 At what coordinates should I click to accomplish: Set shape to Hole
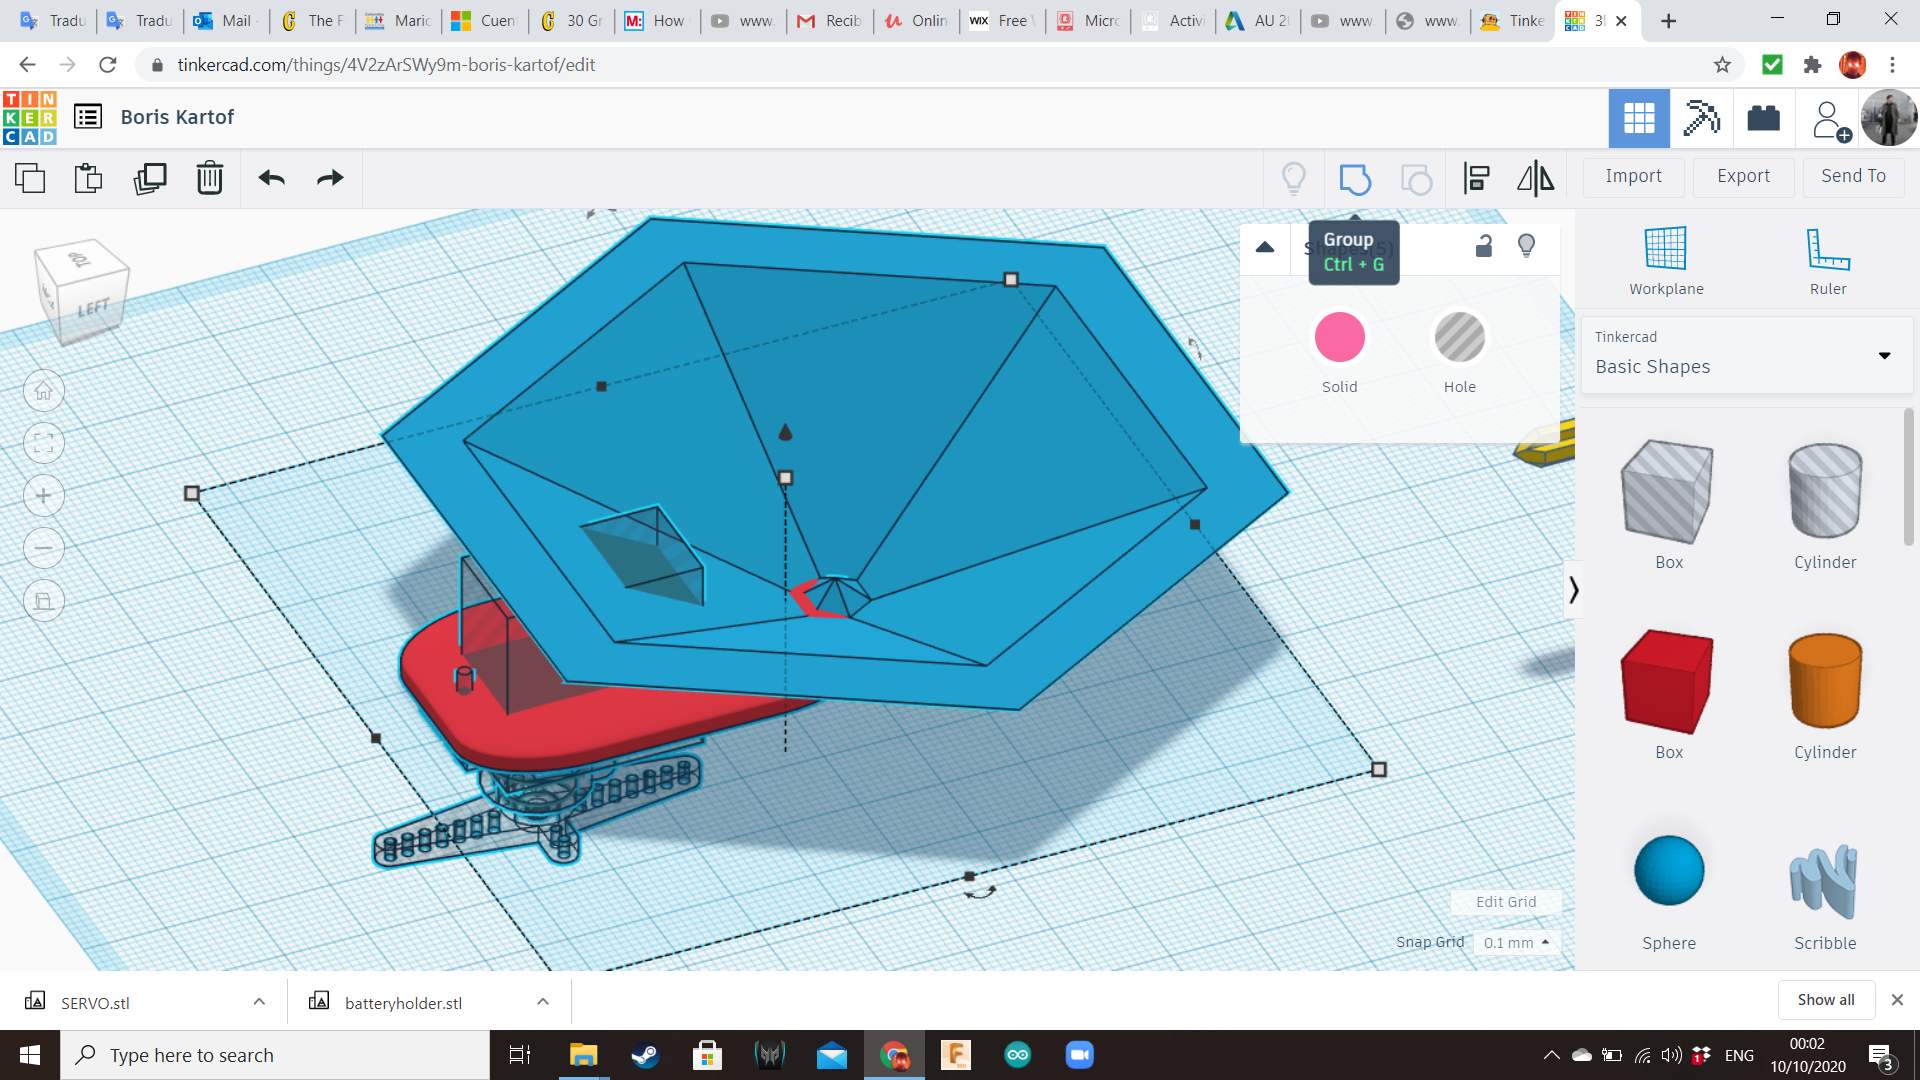coord(1459,338)
